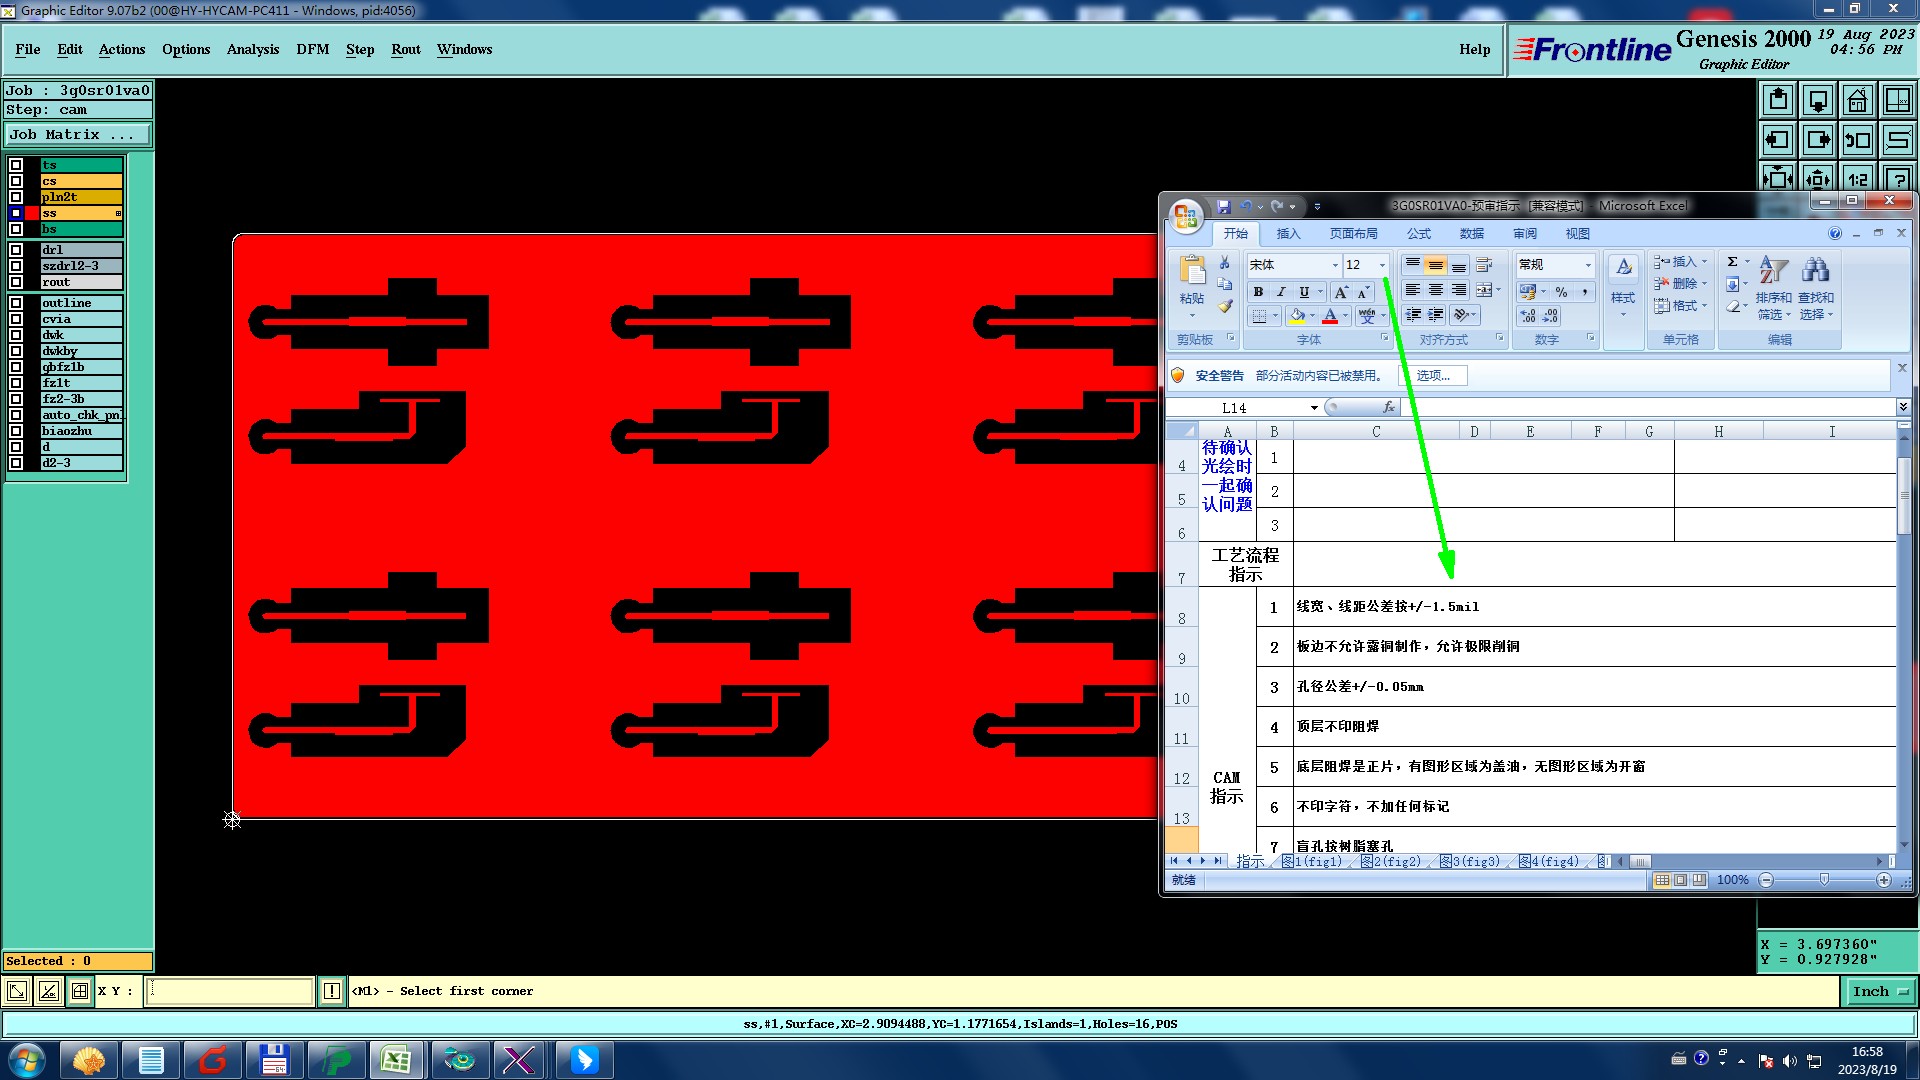Click the percent style icon
Image resolution: width=1920 pixels, height=1080 pixels.
1561,292
